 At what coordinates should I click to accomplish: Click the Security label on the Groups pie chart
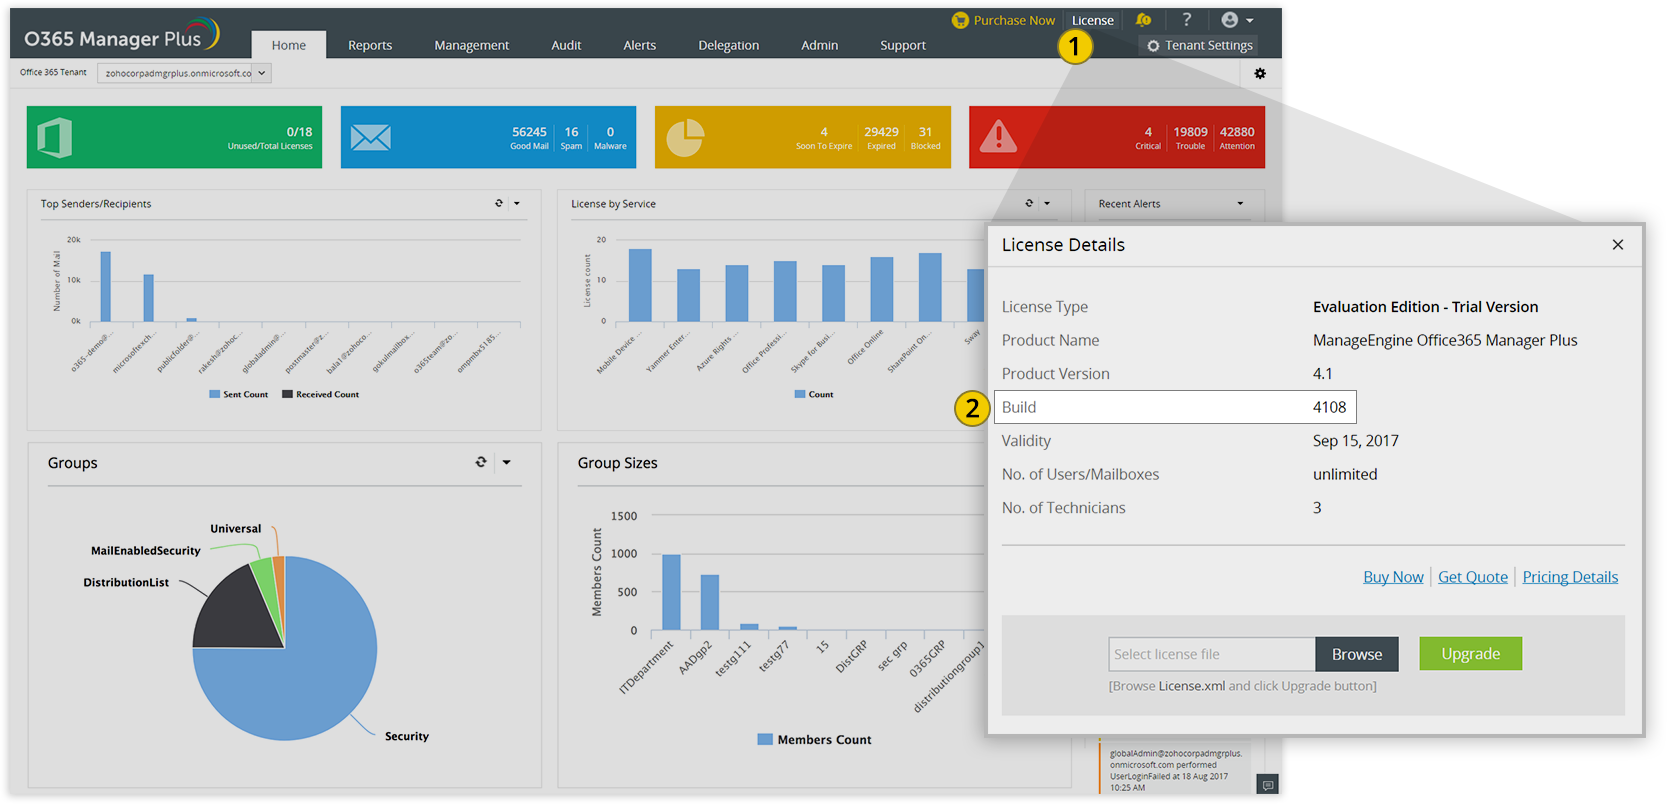(407, 736)
